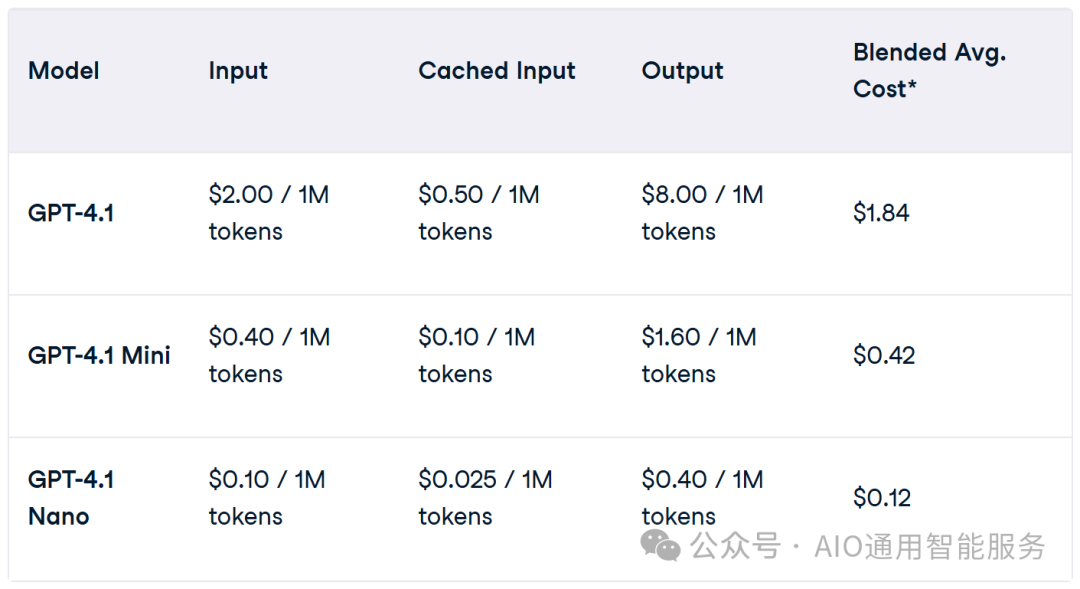This screenshot has width=1080, height=589.
Task: Select the Cached Input column header
Action: click(x=497, y=71)
